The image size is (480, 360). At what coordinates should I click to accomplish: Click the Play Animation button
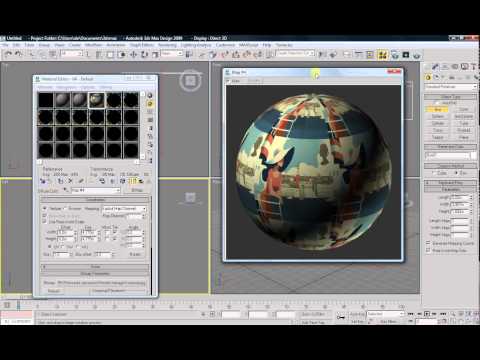coord(427,314)
